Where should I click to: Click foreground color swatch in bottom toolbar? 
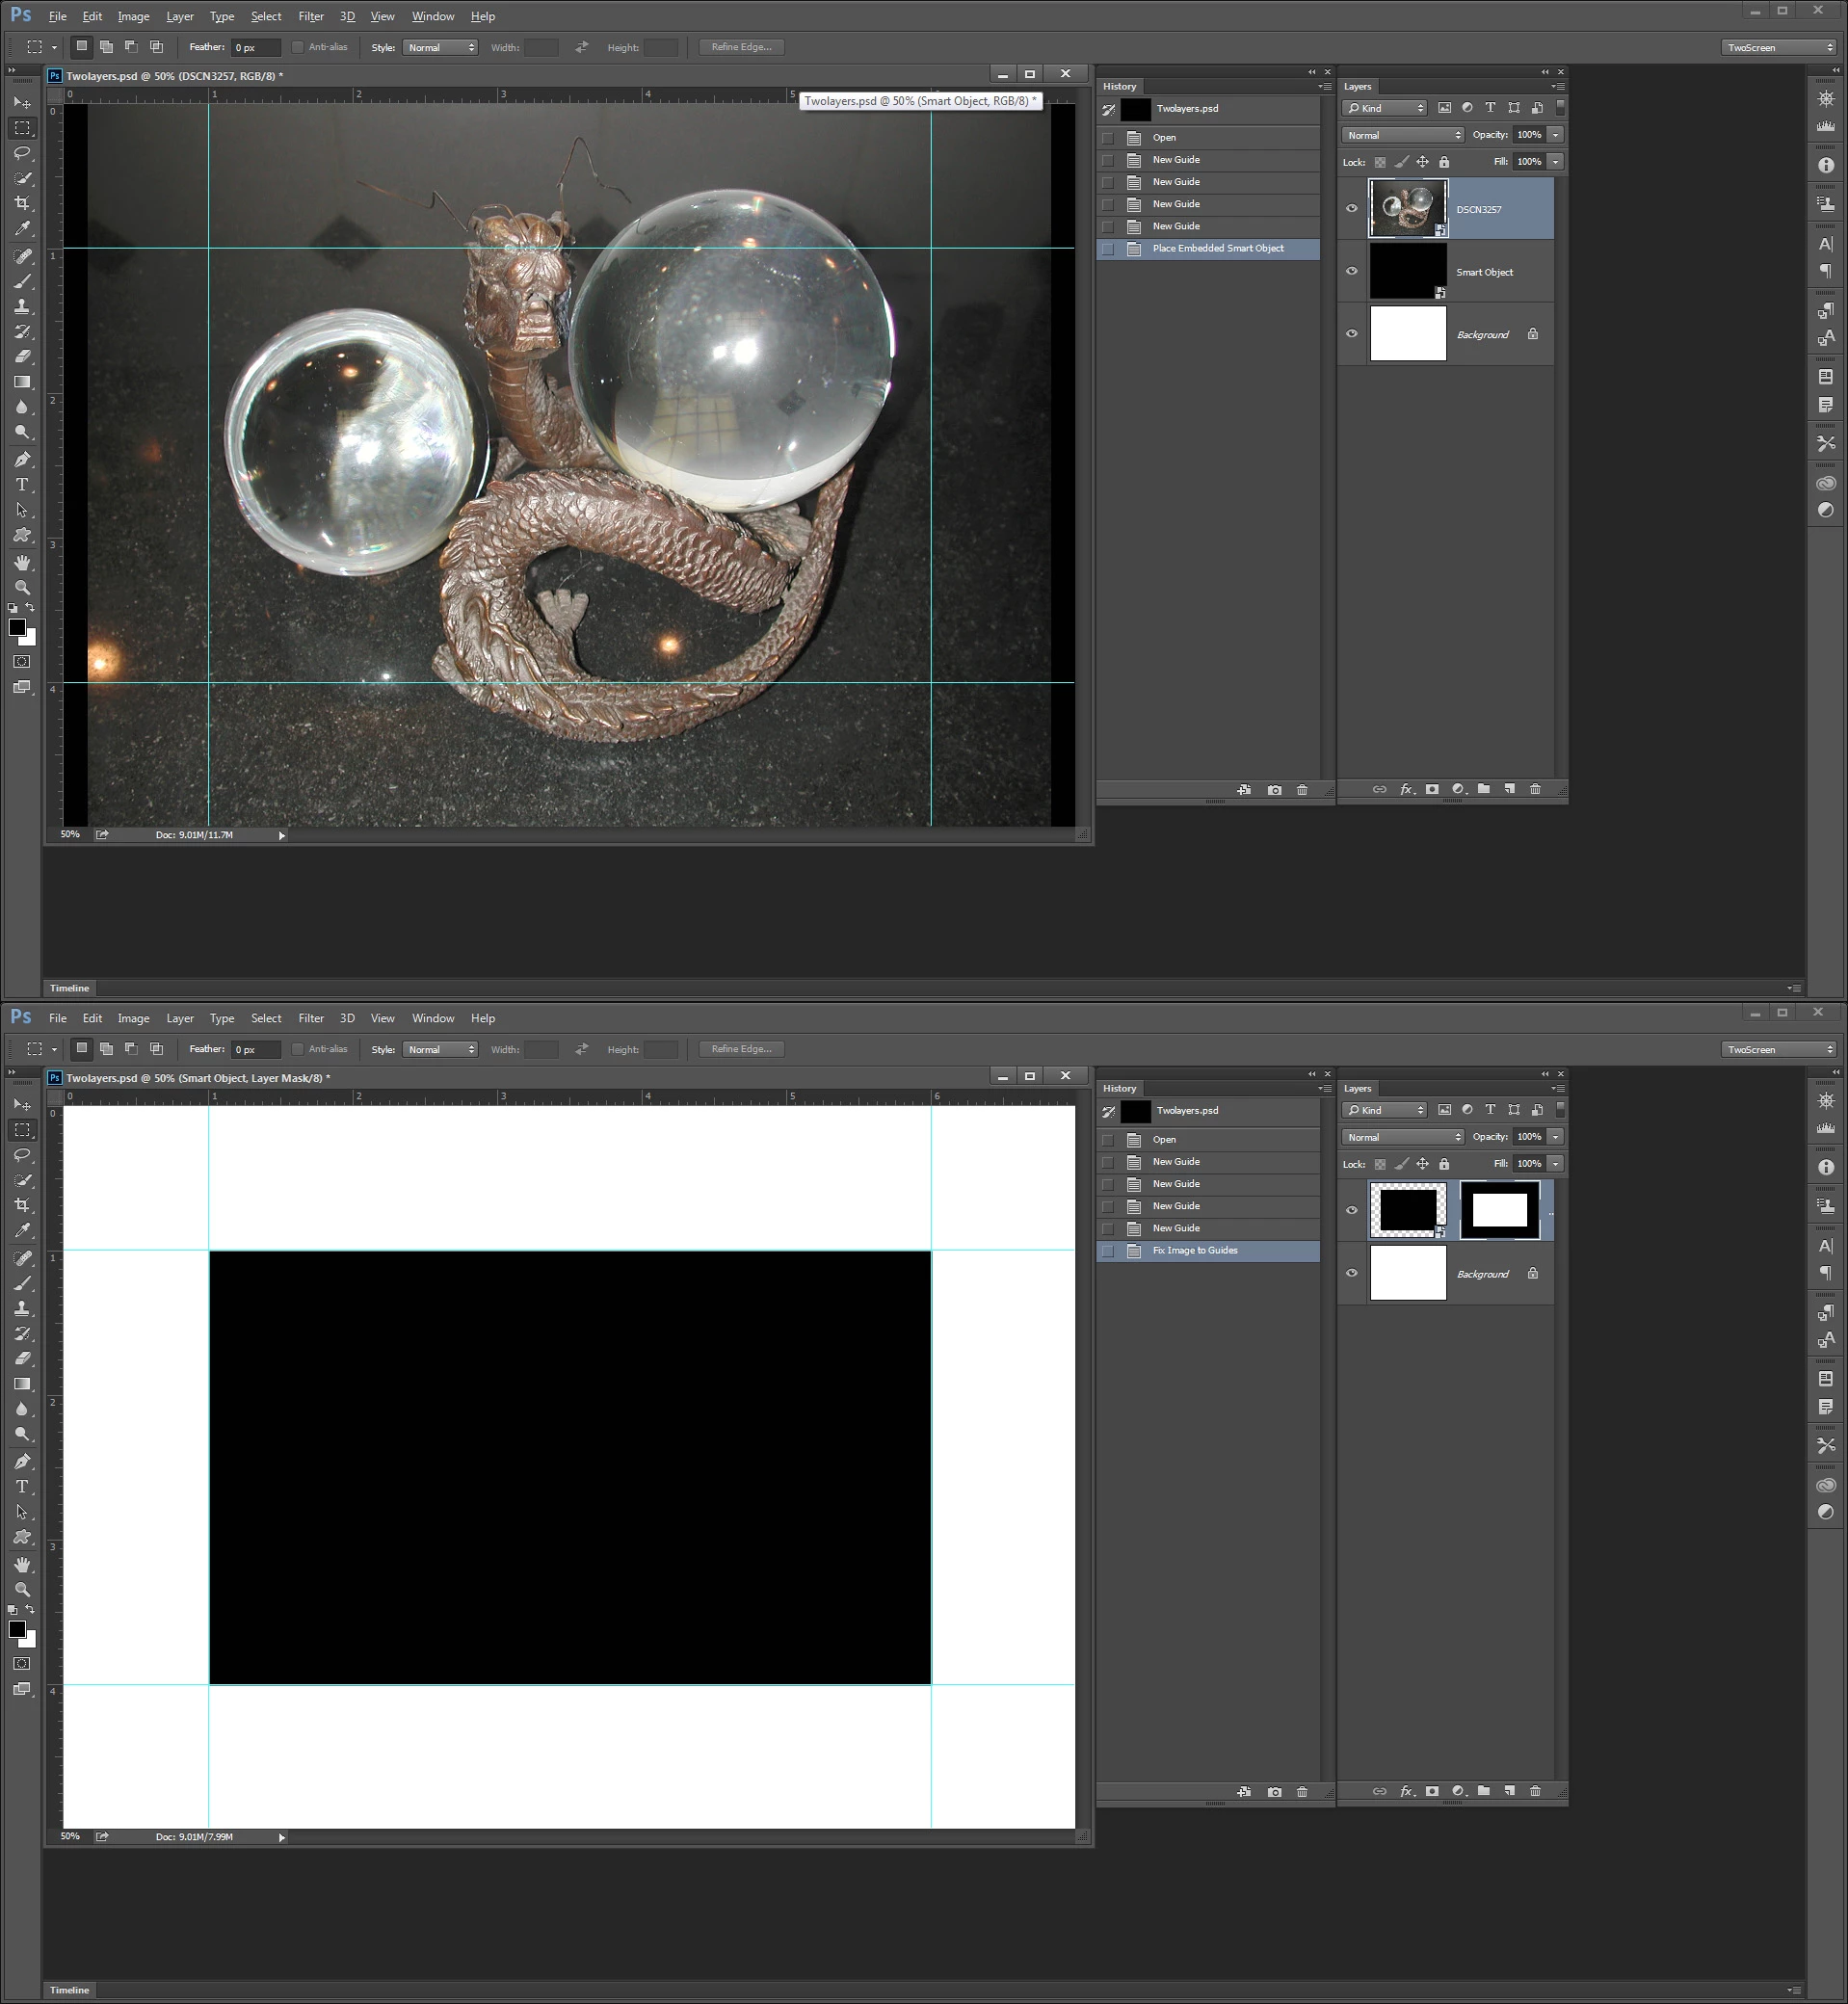pyautogui.click(x=17, y=1629)
